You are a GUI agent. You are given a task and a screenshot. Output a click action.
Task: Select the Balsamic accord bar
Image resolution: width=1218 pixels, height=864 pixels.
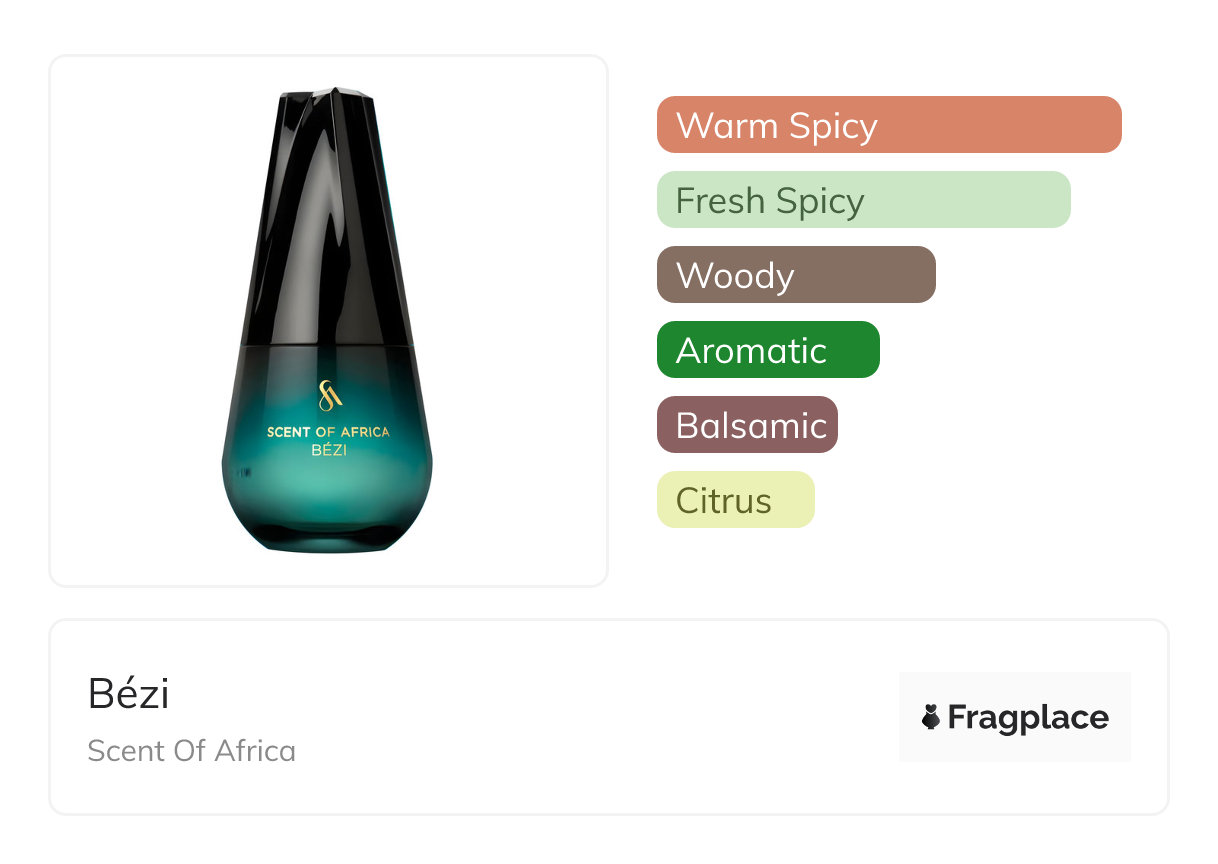[746, 425]
